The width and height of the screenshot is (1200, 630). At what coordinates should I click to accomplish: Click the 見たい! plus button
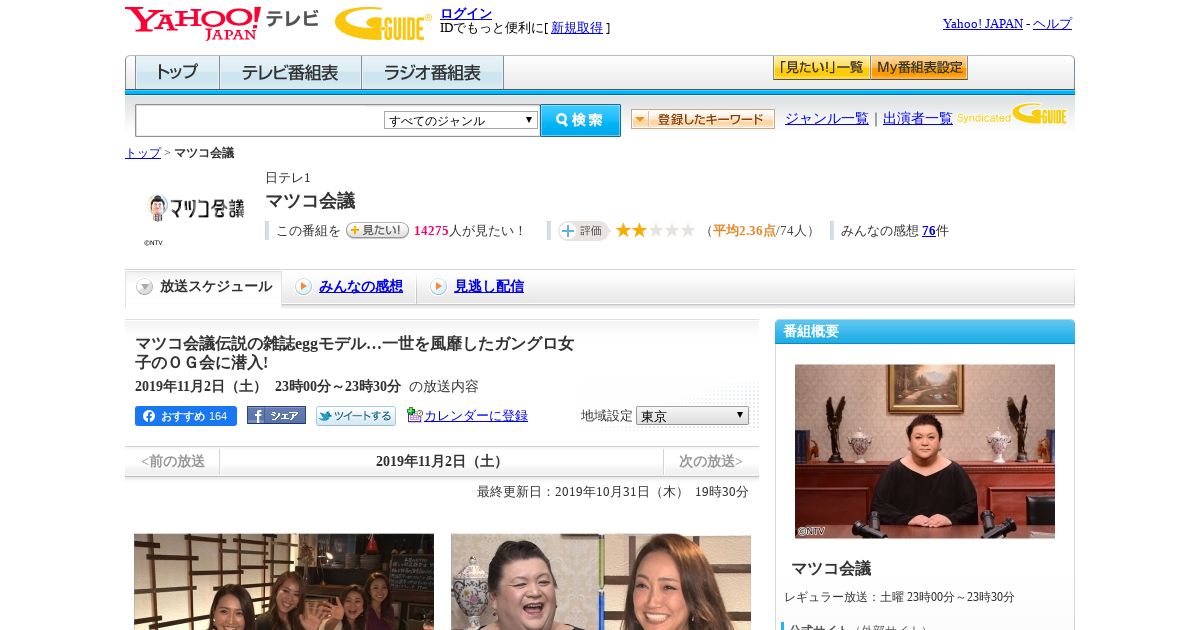(x=377, y=230)
